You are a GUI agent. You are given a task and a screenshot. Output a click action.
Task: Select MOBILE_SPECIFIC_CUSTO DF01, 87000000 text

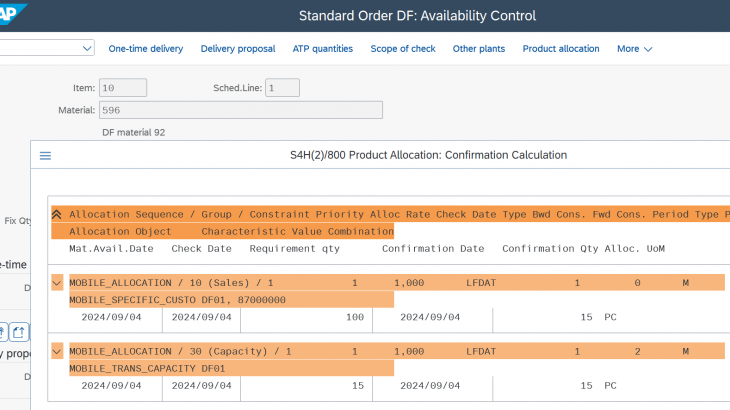pos(177,300)
